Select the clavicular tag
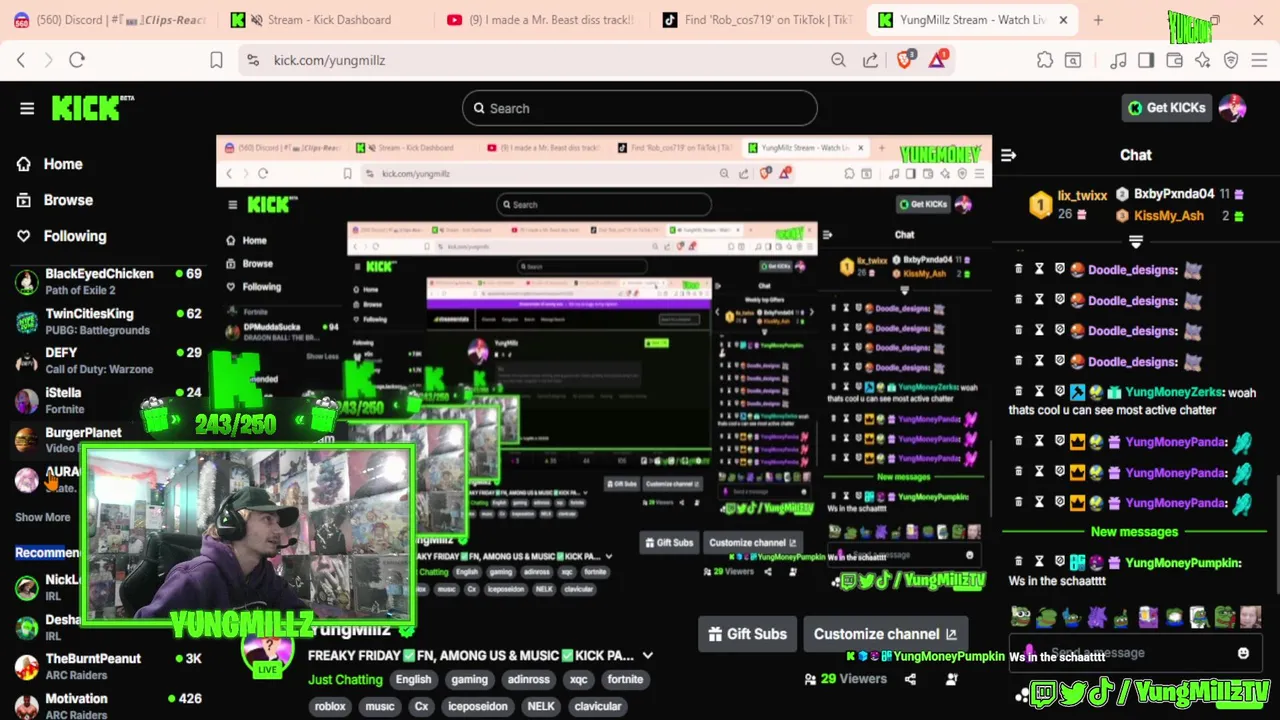Screen dimensions: 1280x720 tap(598, 706)
